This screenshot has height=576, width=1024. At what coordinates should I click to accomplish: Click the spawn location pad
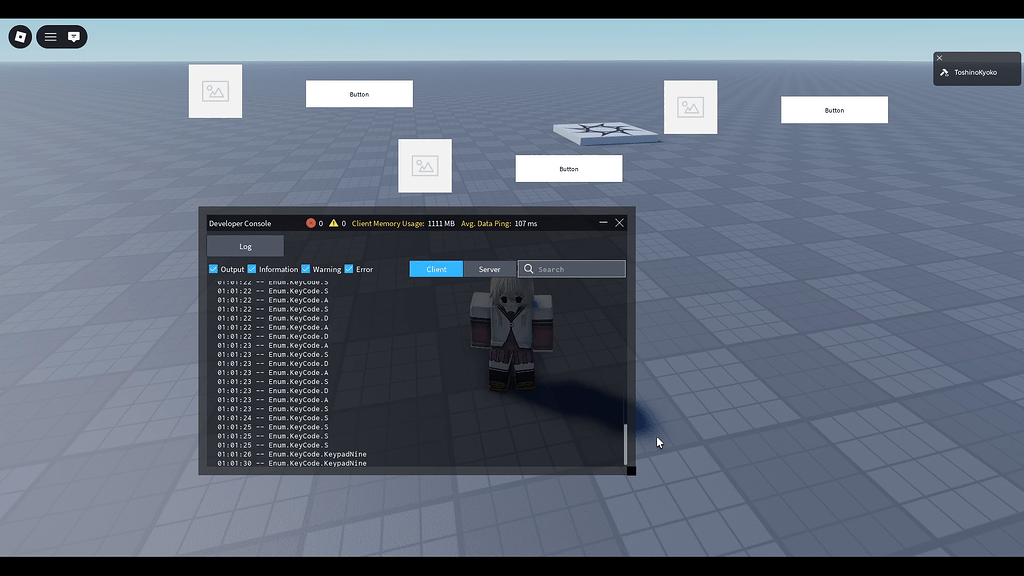click(606, 133)
